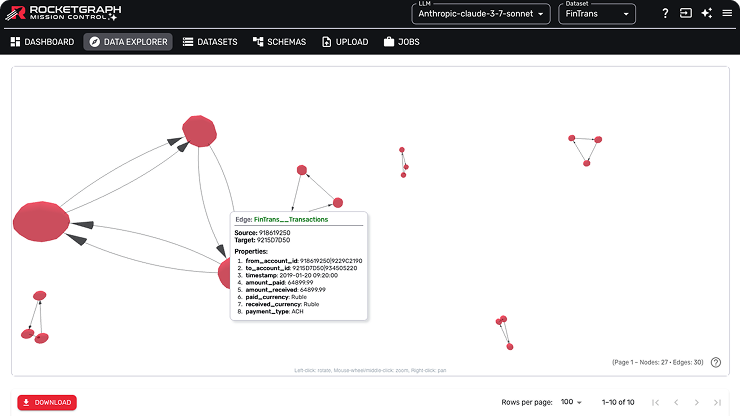Go to first page of results

coord(656,402)
